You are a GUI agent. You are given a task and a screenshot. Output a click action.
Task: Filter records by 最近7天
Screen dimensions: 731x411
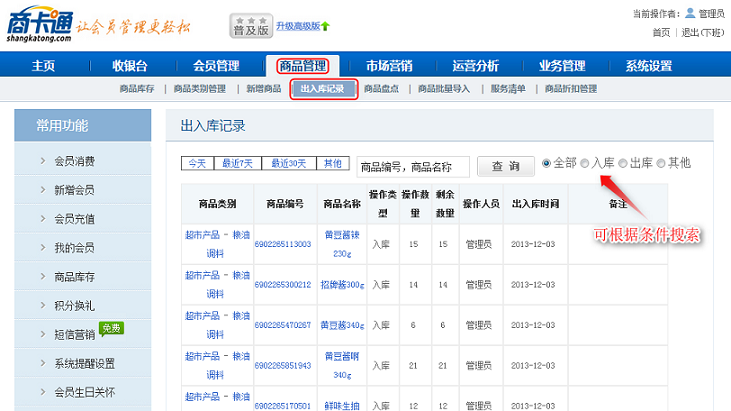click(x=237, y=163)
